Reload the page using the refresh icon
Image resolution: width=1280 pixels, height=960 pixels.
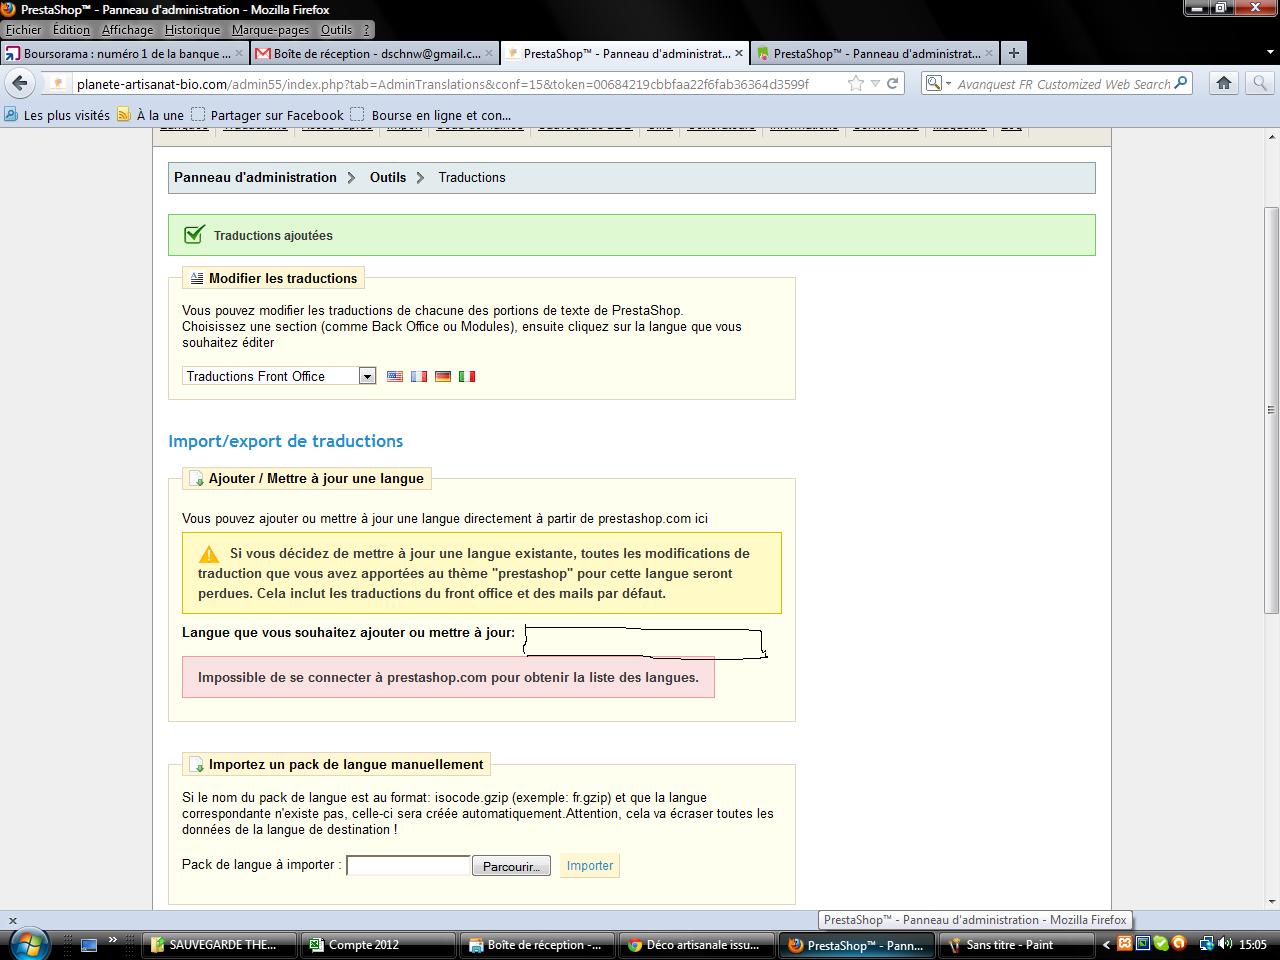(893, 84)
